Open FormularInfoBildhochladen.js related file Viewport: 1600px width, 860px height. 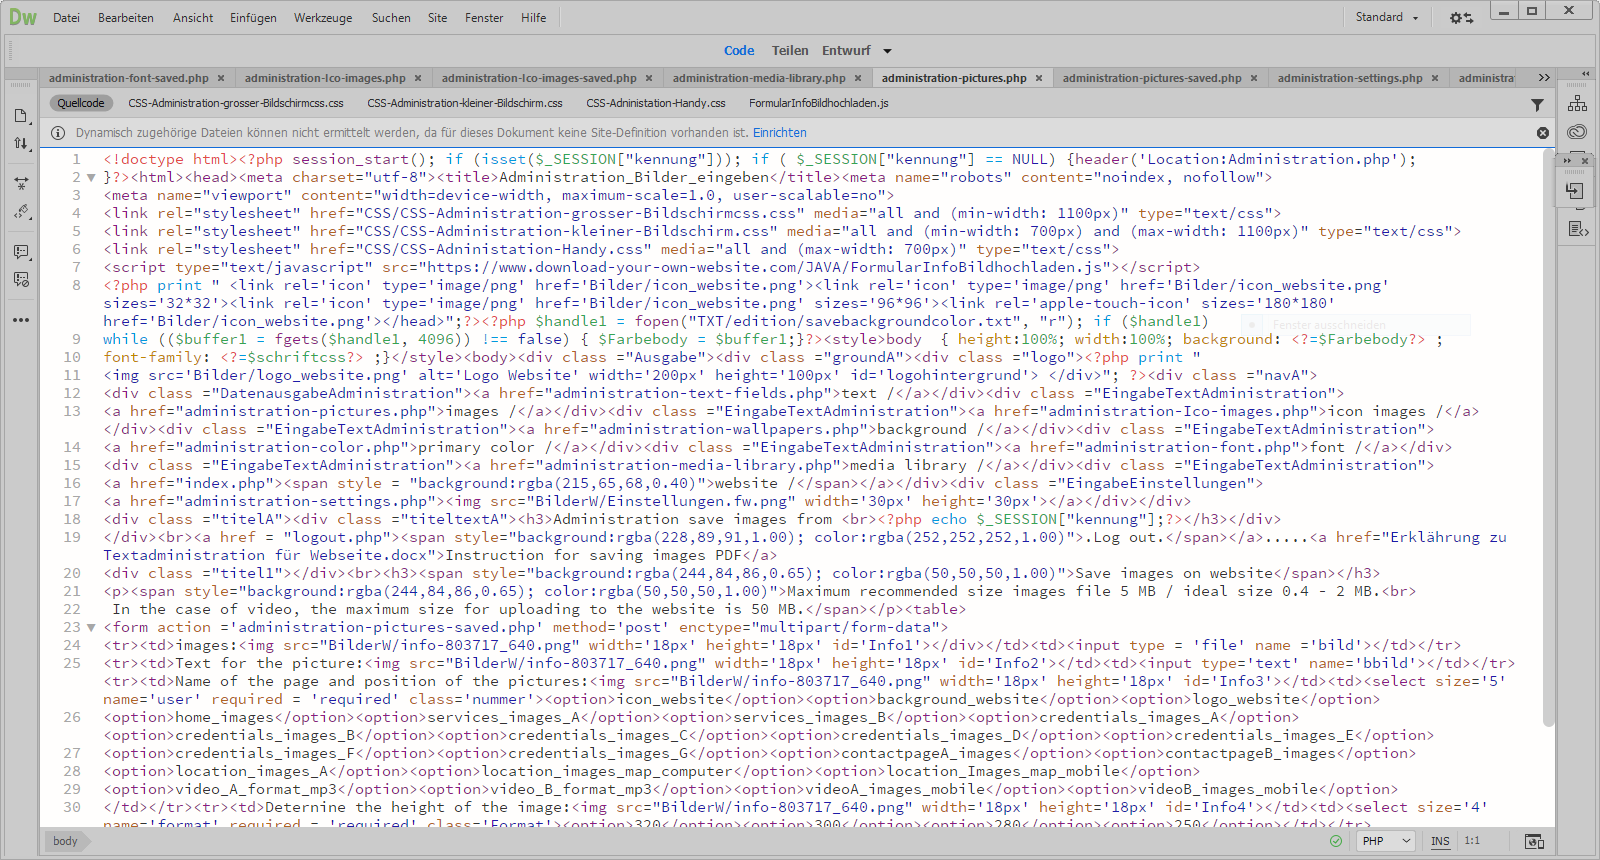coord(819,103)
